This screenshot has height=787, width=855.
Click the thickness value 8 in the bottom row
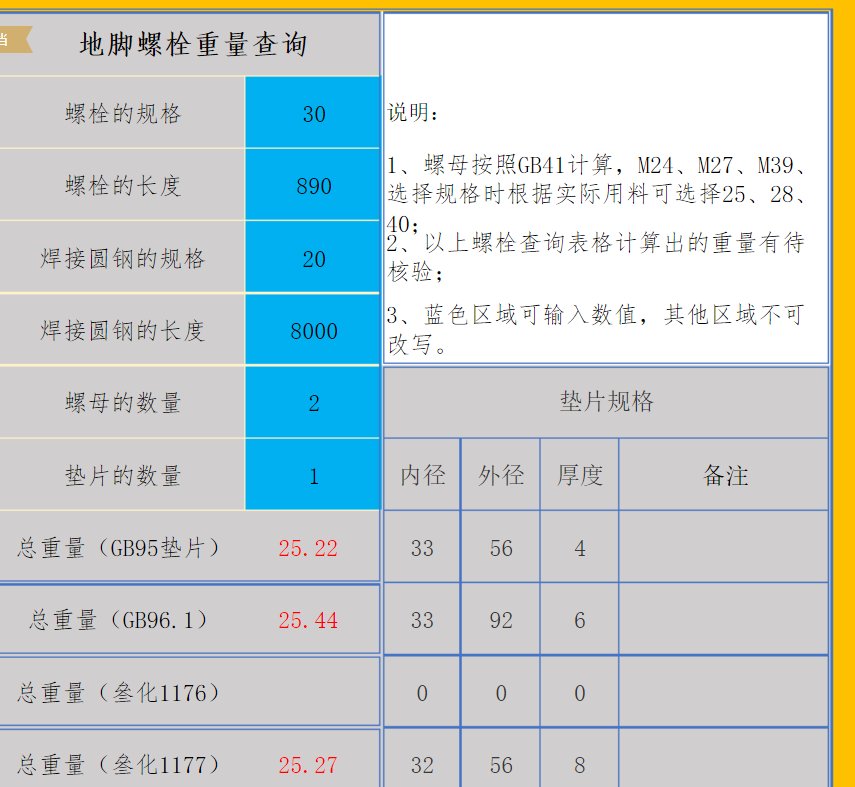click(x=578, y=762)
